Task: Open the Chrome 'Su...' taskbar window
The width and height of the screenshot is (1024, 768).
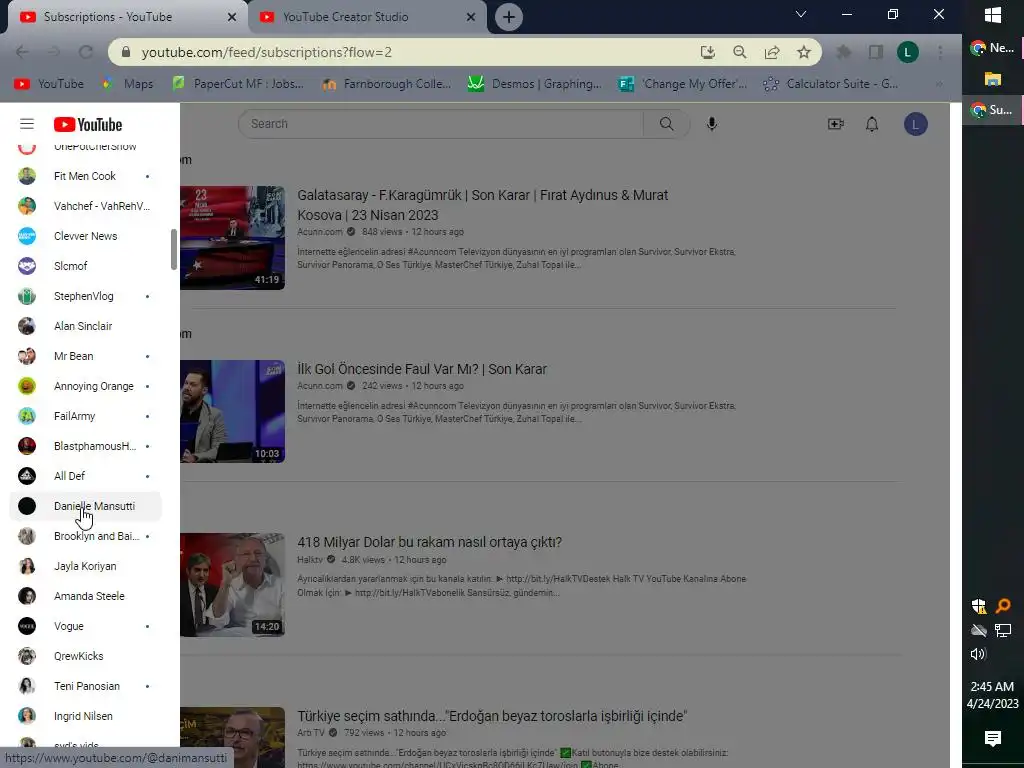Action: coord(993,110)
